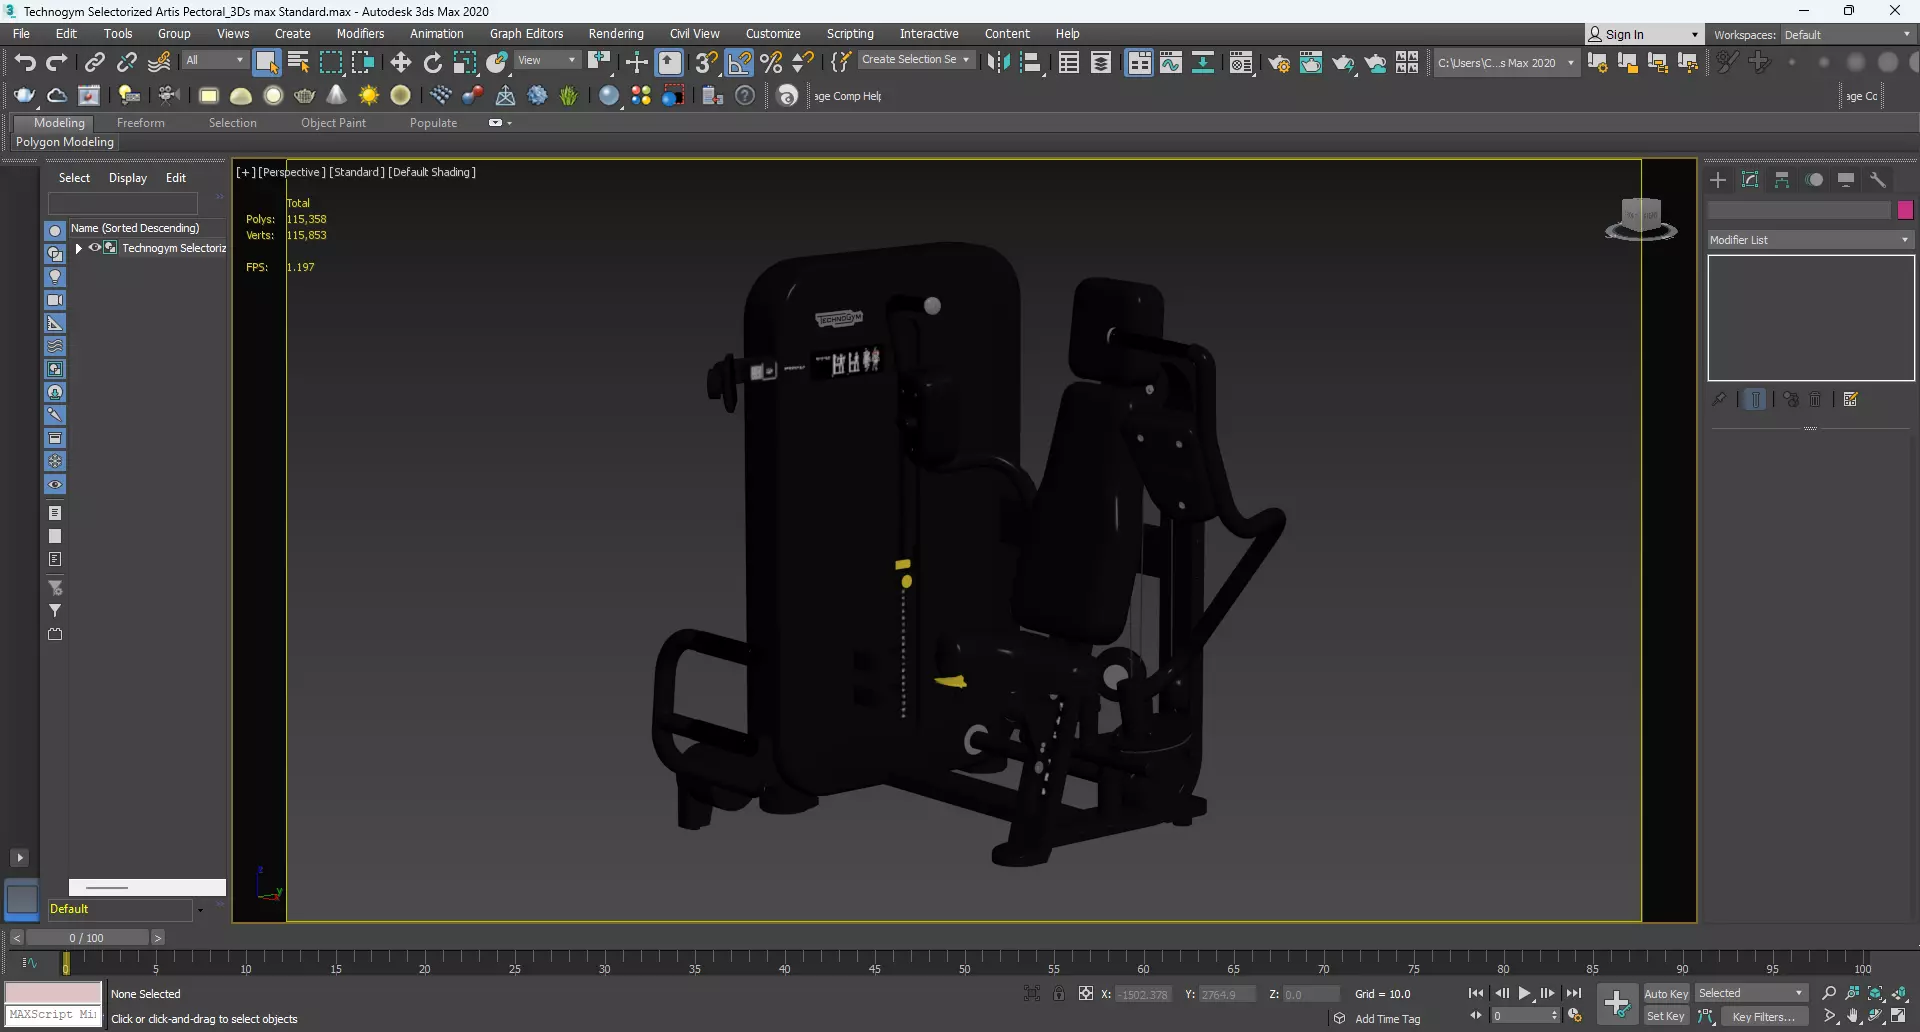Open the Utilities wrench panel tab
The image size is (1920, 1032).
[x=1878, y=180]
